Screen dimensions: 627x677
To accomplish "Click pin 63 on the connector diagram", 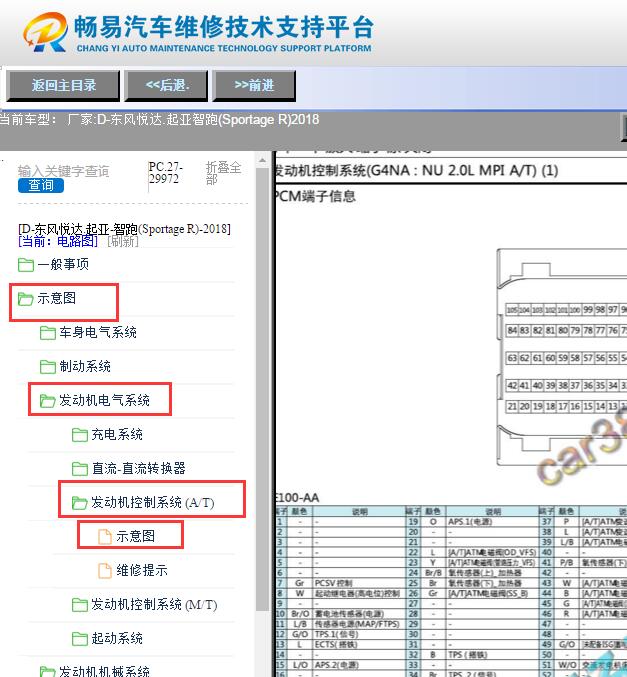I will [512, 358].
